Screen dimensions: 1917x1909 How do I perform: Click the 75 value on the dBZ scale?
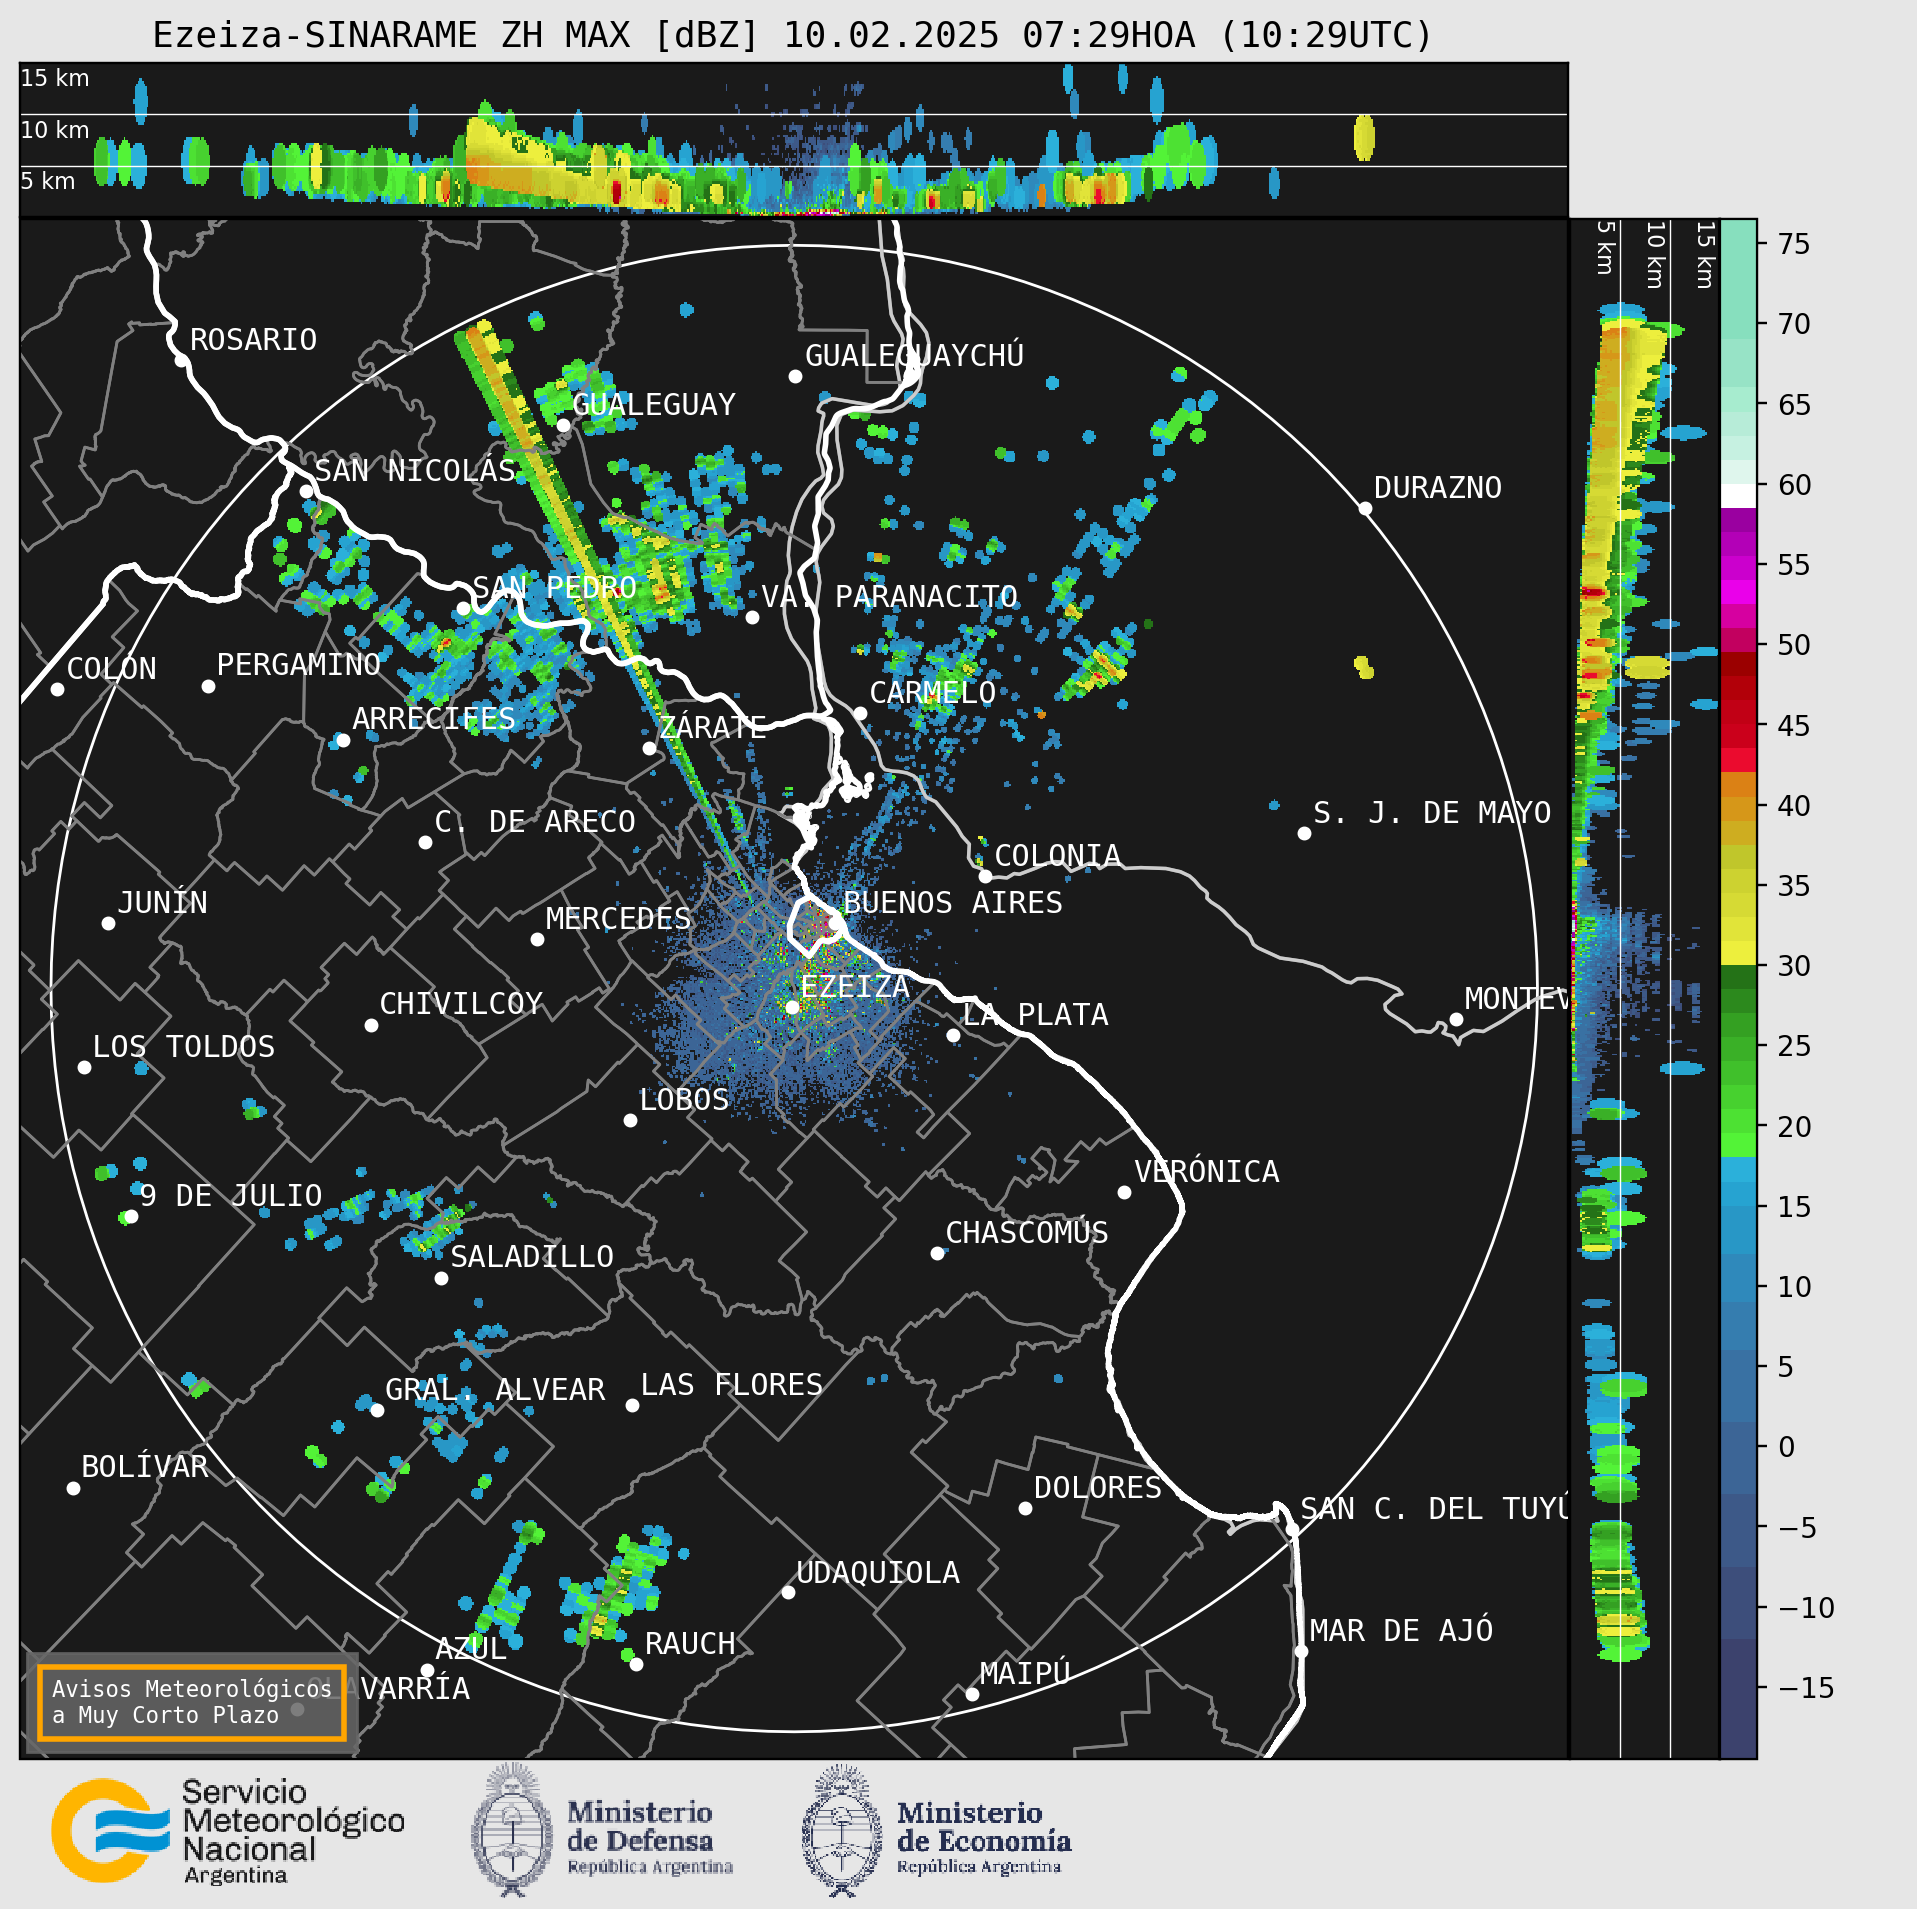point(1794,244)
